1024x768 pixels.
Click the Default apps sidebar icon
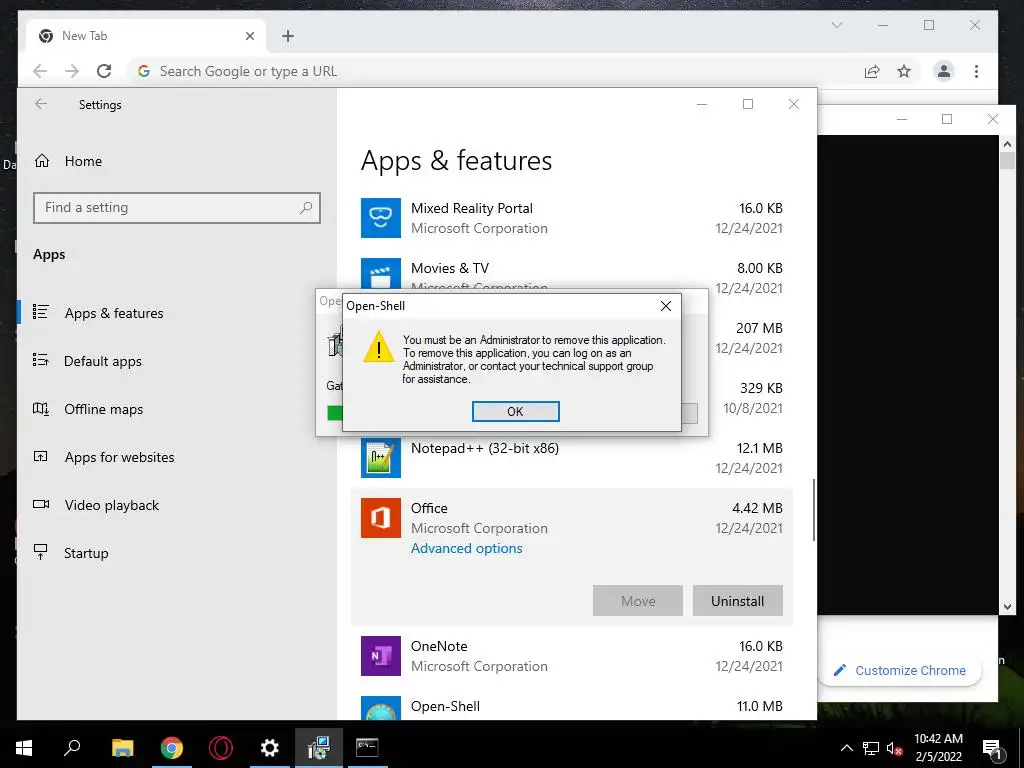(x=41, y=360)
